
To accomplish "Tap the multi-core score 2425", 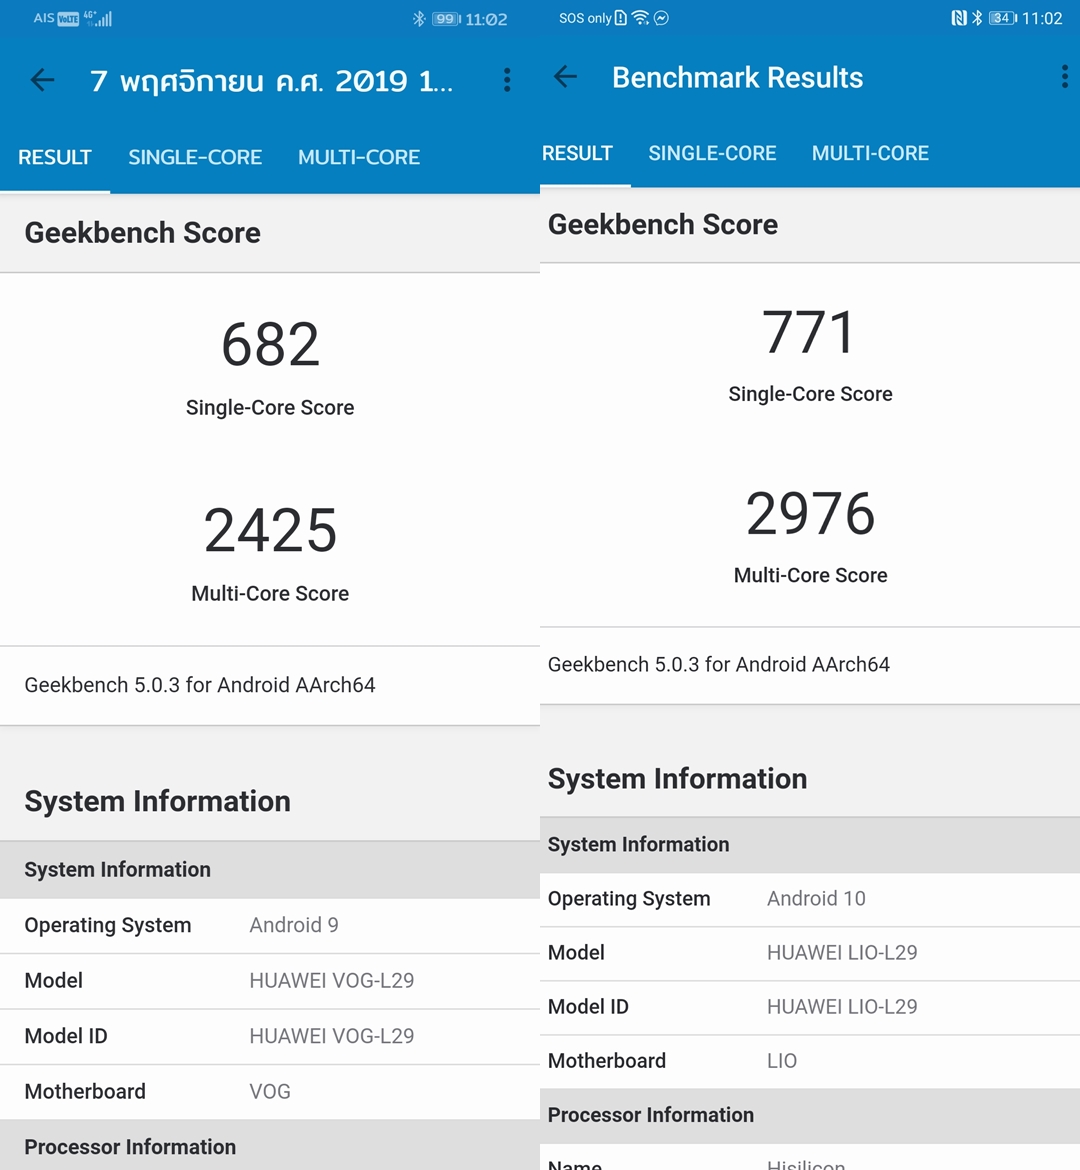I will point(270,531).
